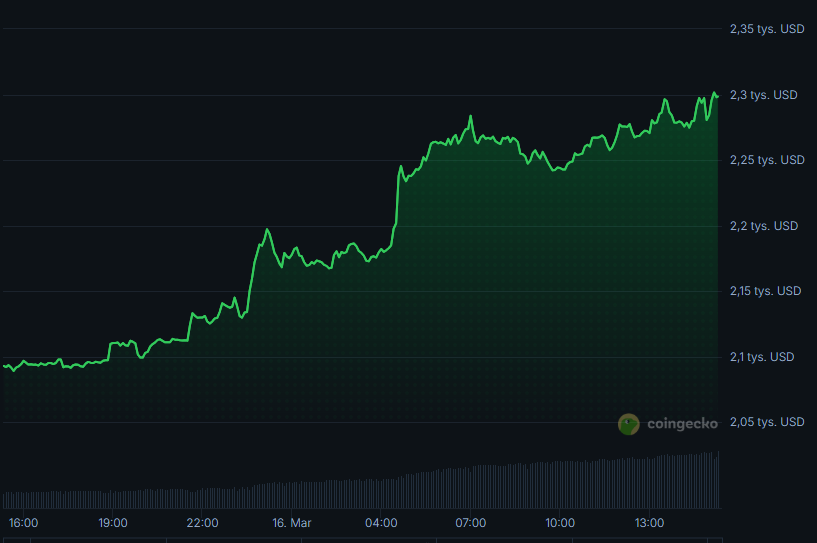Click the 2,3 tys. USD price label
The width and height of the screenshot is (817, 543).
pyautogui.click(x=764, y=95)
